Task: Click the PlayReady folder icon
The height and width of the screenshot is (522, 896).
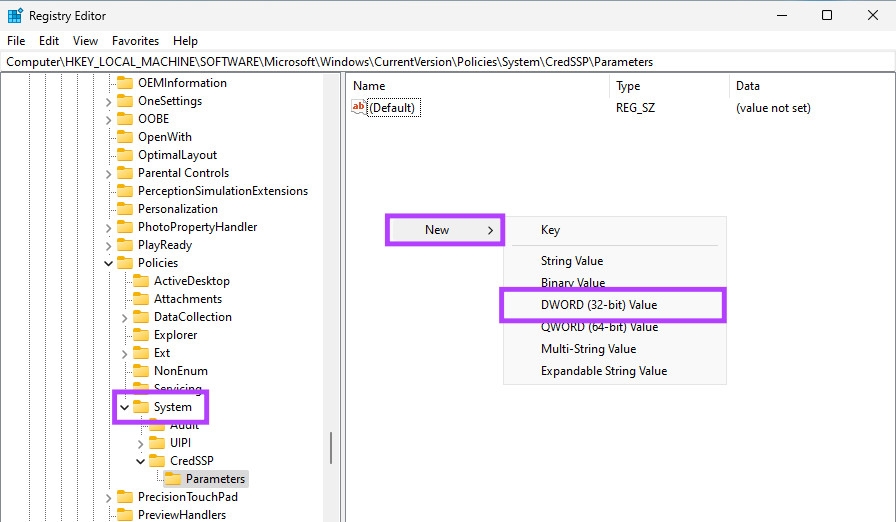Action: pyautogui.click(x=125, y=245)
